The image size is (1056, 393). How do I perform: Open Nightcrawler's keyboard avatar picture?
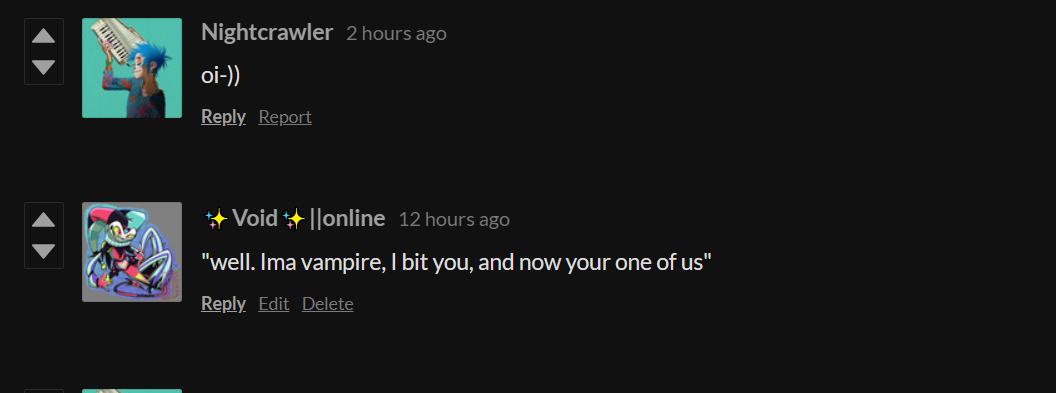(x=132, y=68)
